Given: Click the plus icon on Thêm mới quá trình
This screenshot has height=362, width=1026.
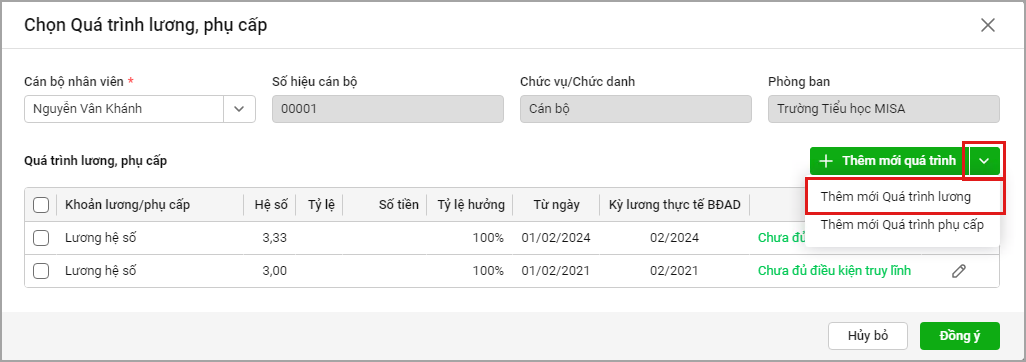Looking at the screenshot, I should coord(826,160).
